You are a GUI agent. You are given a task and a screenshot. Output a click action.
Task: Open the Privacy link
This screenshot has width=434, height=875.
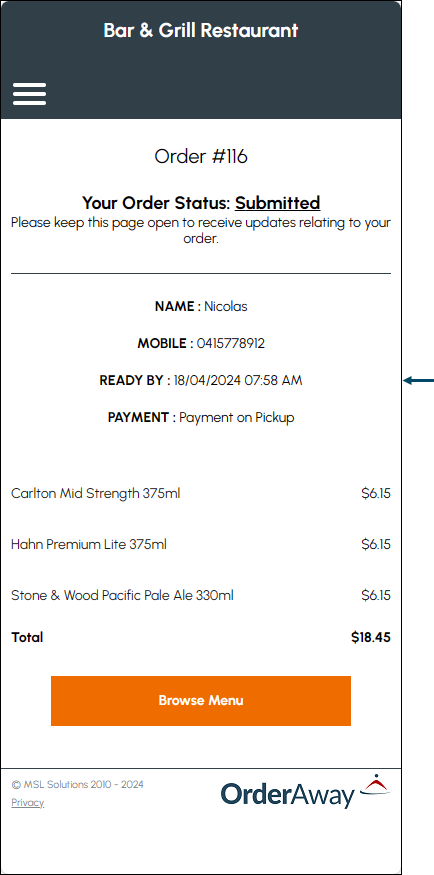pyautogui.click(x=27, y=802)
